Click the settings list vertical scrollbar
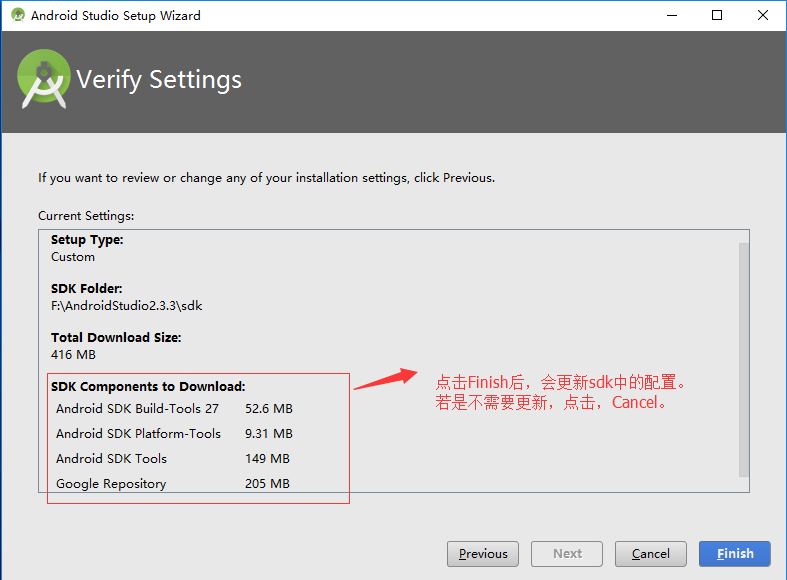Screen dimensions: 787x580 [744, 360]
